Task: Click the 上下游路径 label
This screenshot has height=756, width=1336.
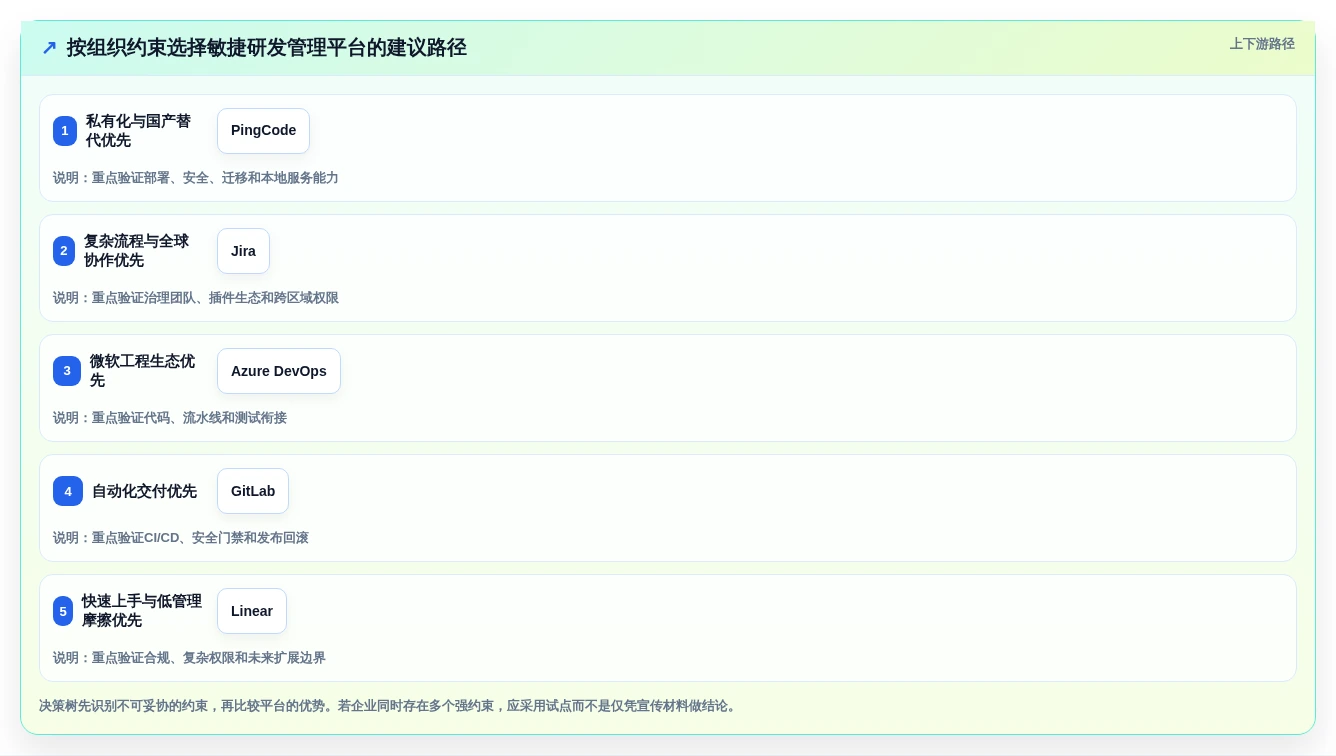Action: click(1262, 44)
